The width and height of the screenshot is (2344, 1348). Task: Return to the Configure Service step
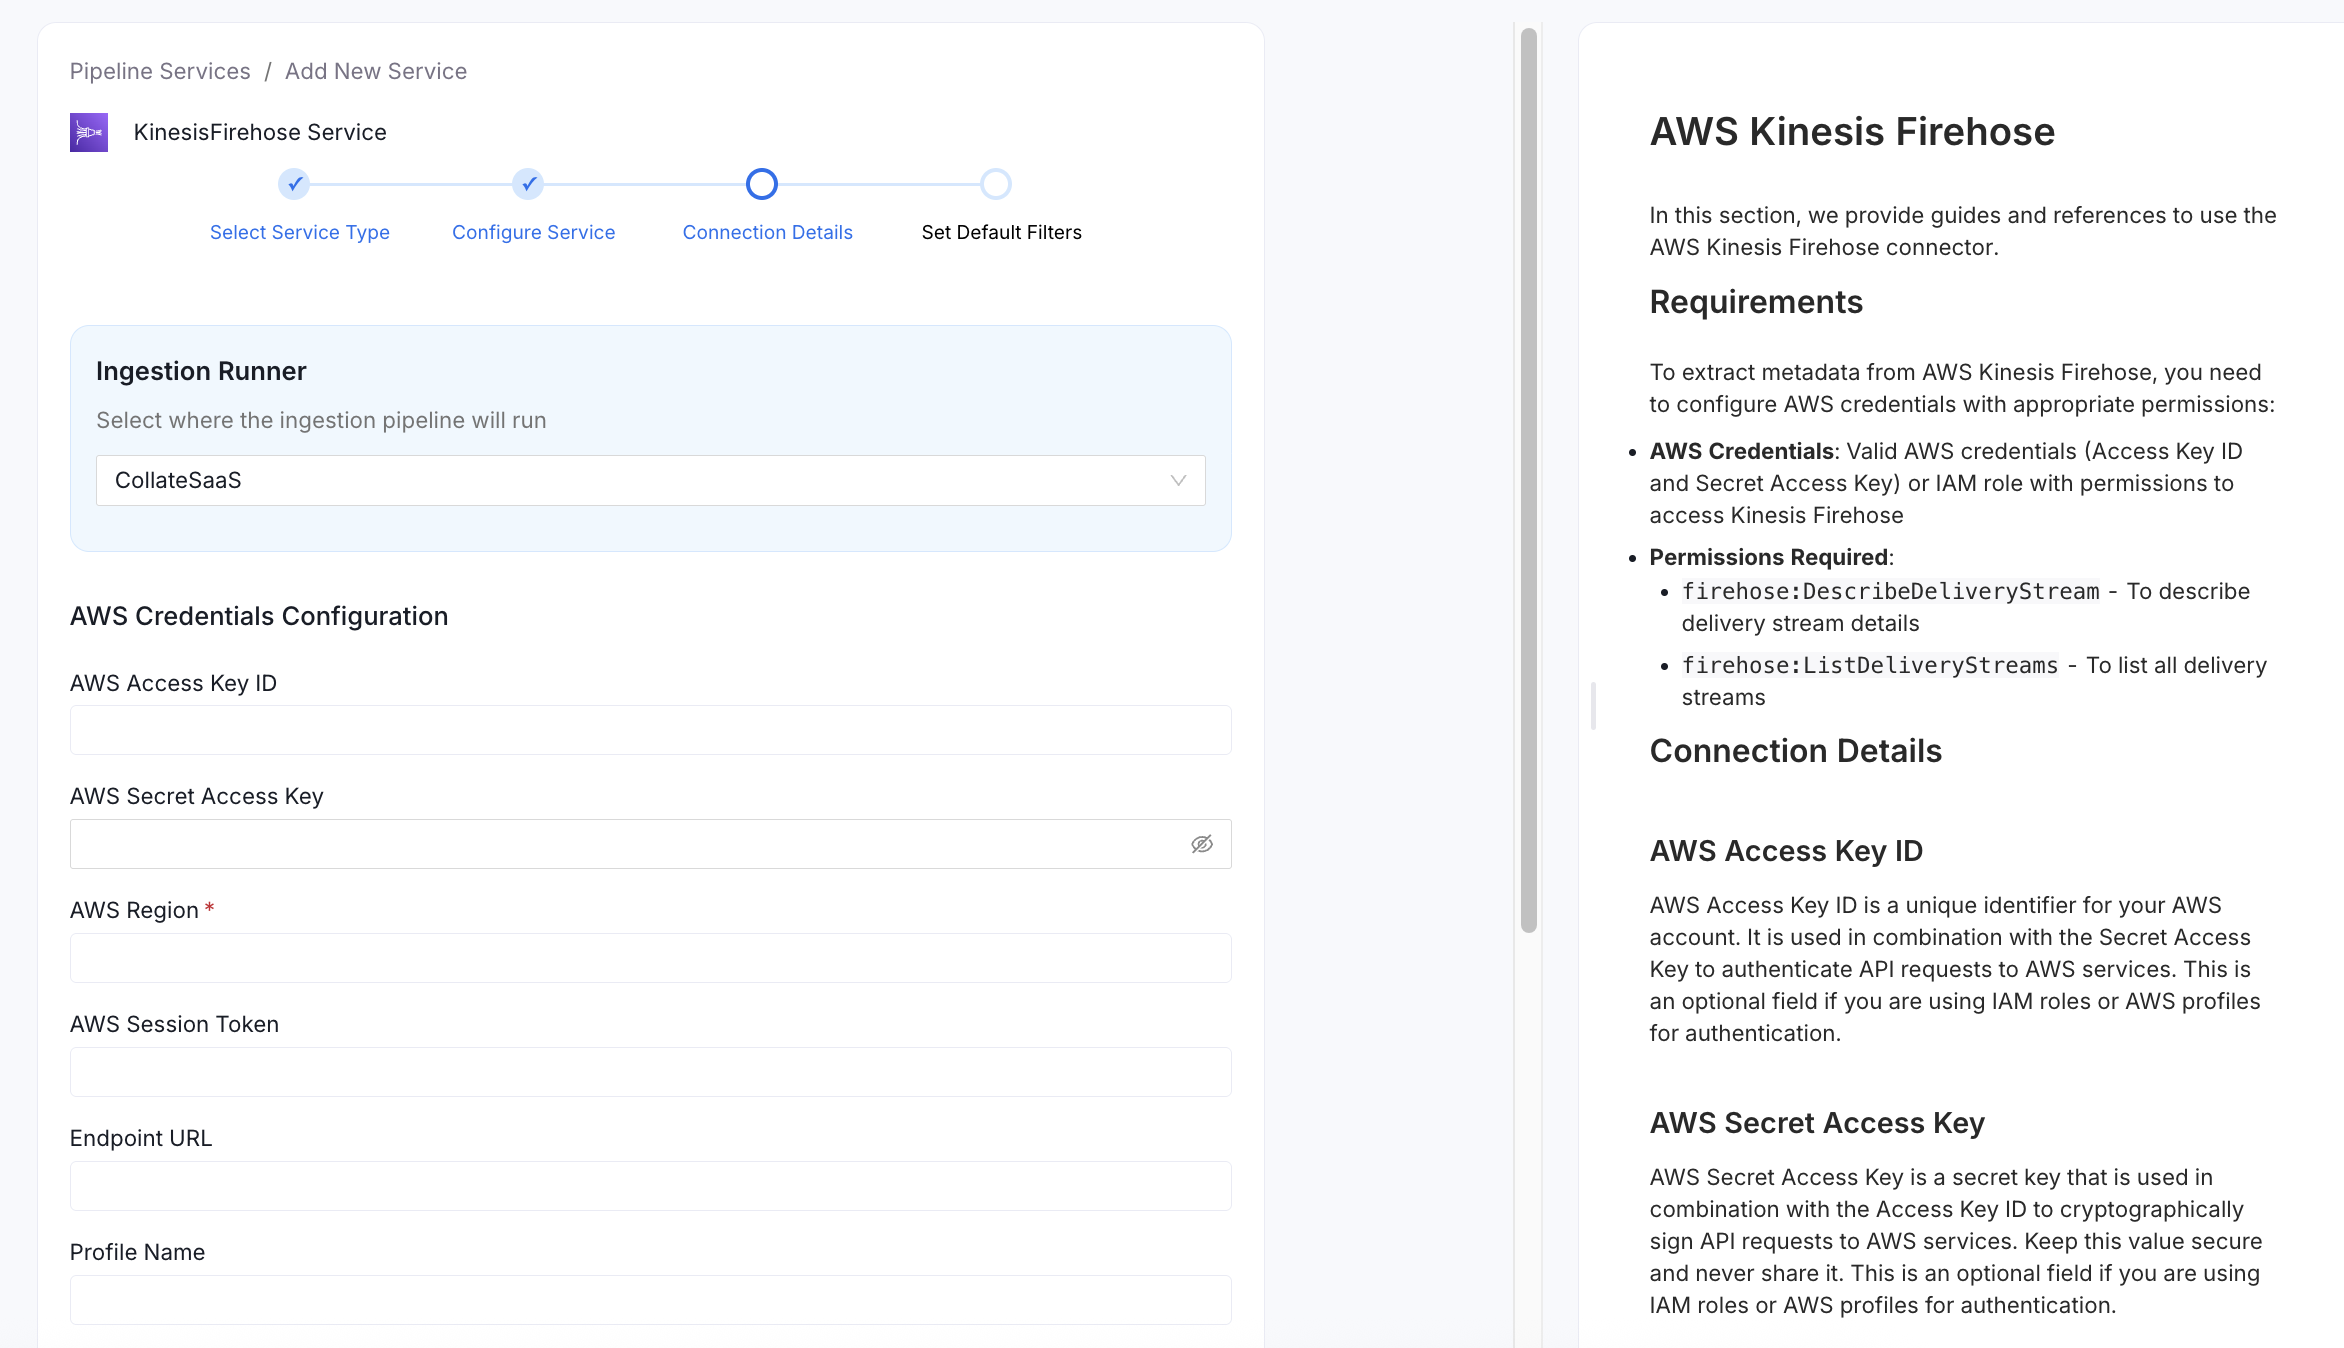point(533,232)
